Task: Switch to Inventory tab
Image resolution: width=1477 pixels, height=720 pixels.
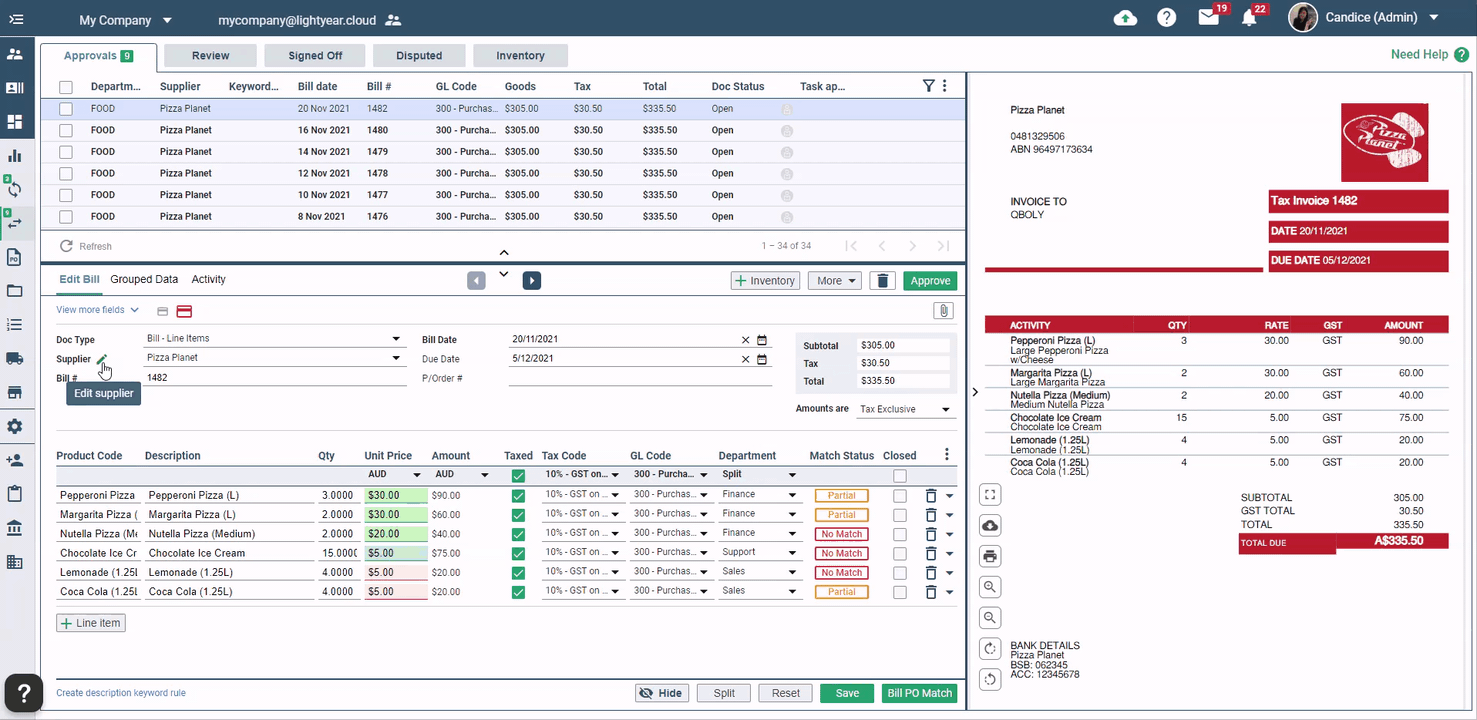Action: 520,56
